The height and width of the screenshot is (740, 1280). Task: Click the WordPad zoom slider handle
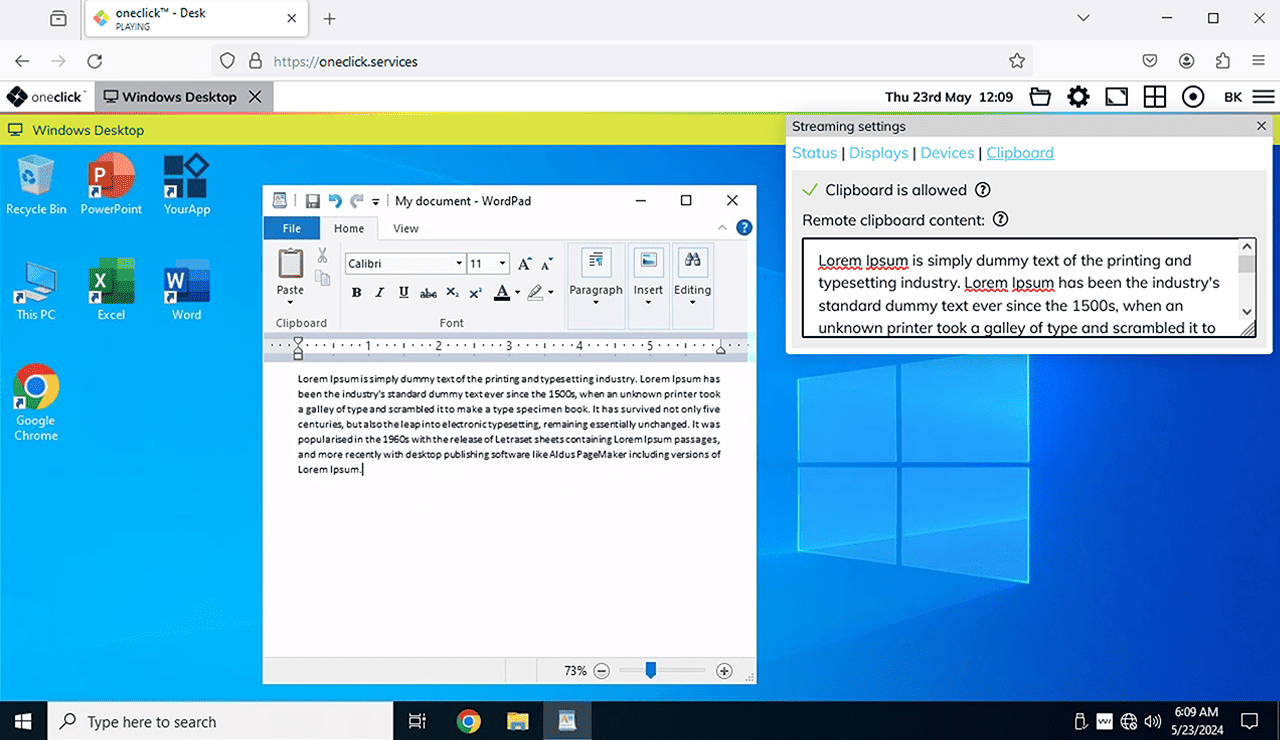(x=650, y=670)
